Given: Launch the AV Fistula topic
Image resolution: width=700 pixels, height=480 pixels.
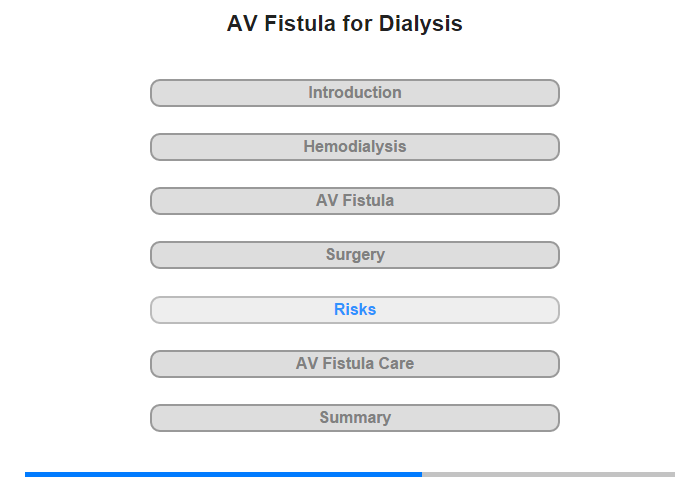Looking at the screenshot, I should pos(354,201).
